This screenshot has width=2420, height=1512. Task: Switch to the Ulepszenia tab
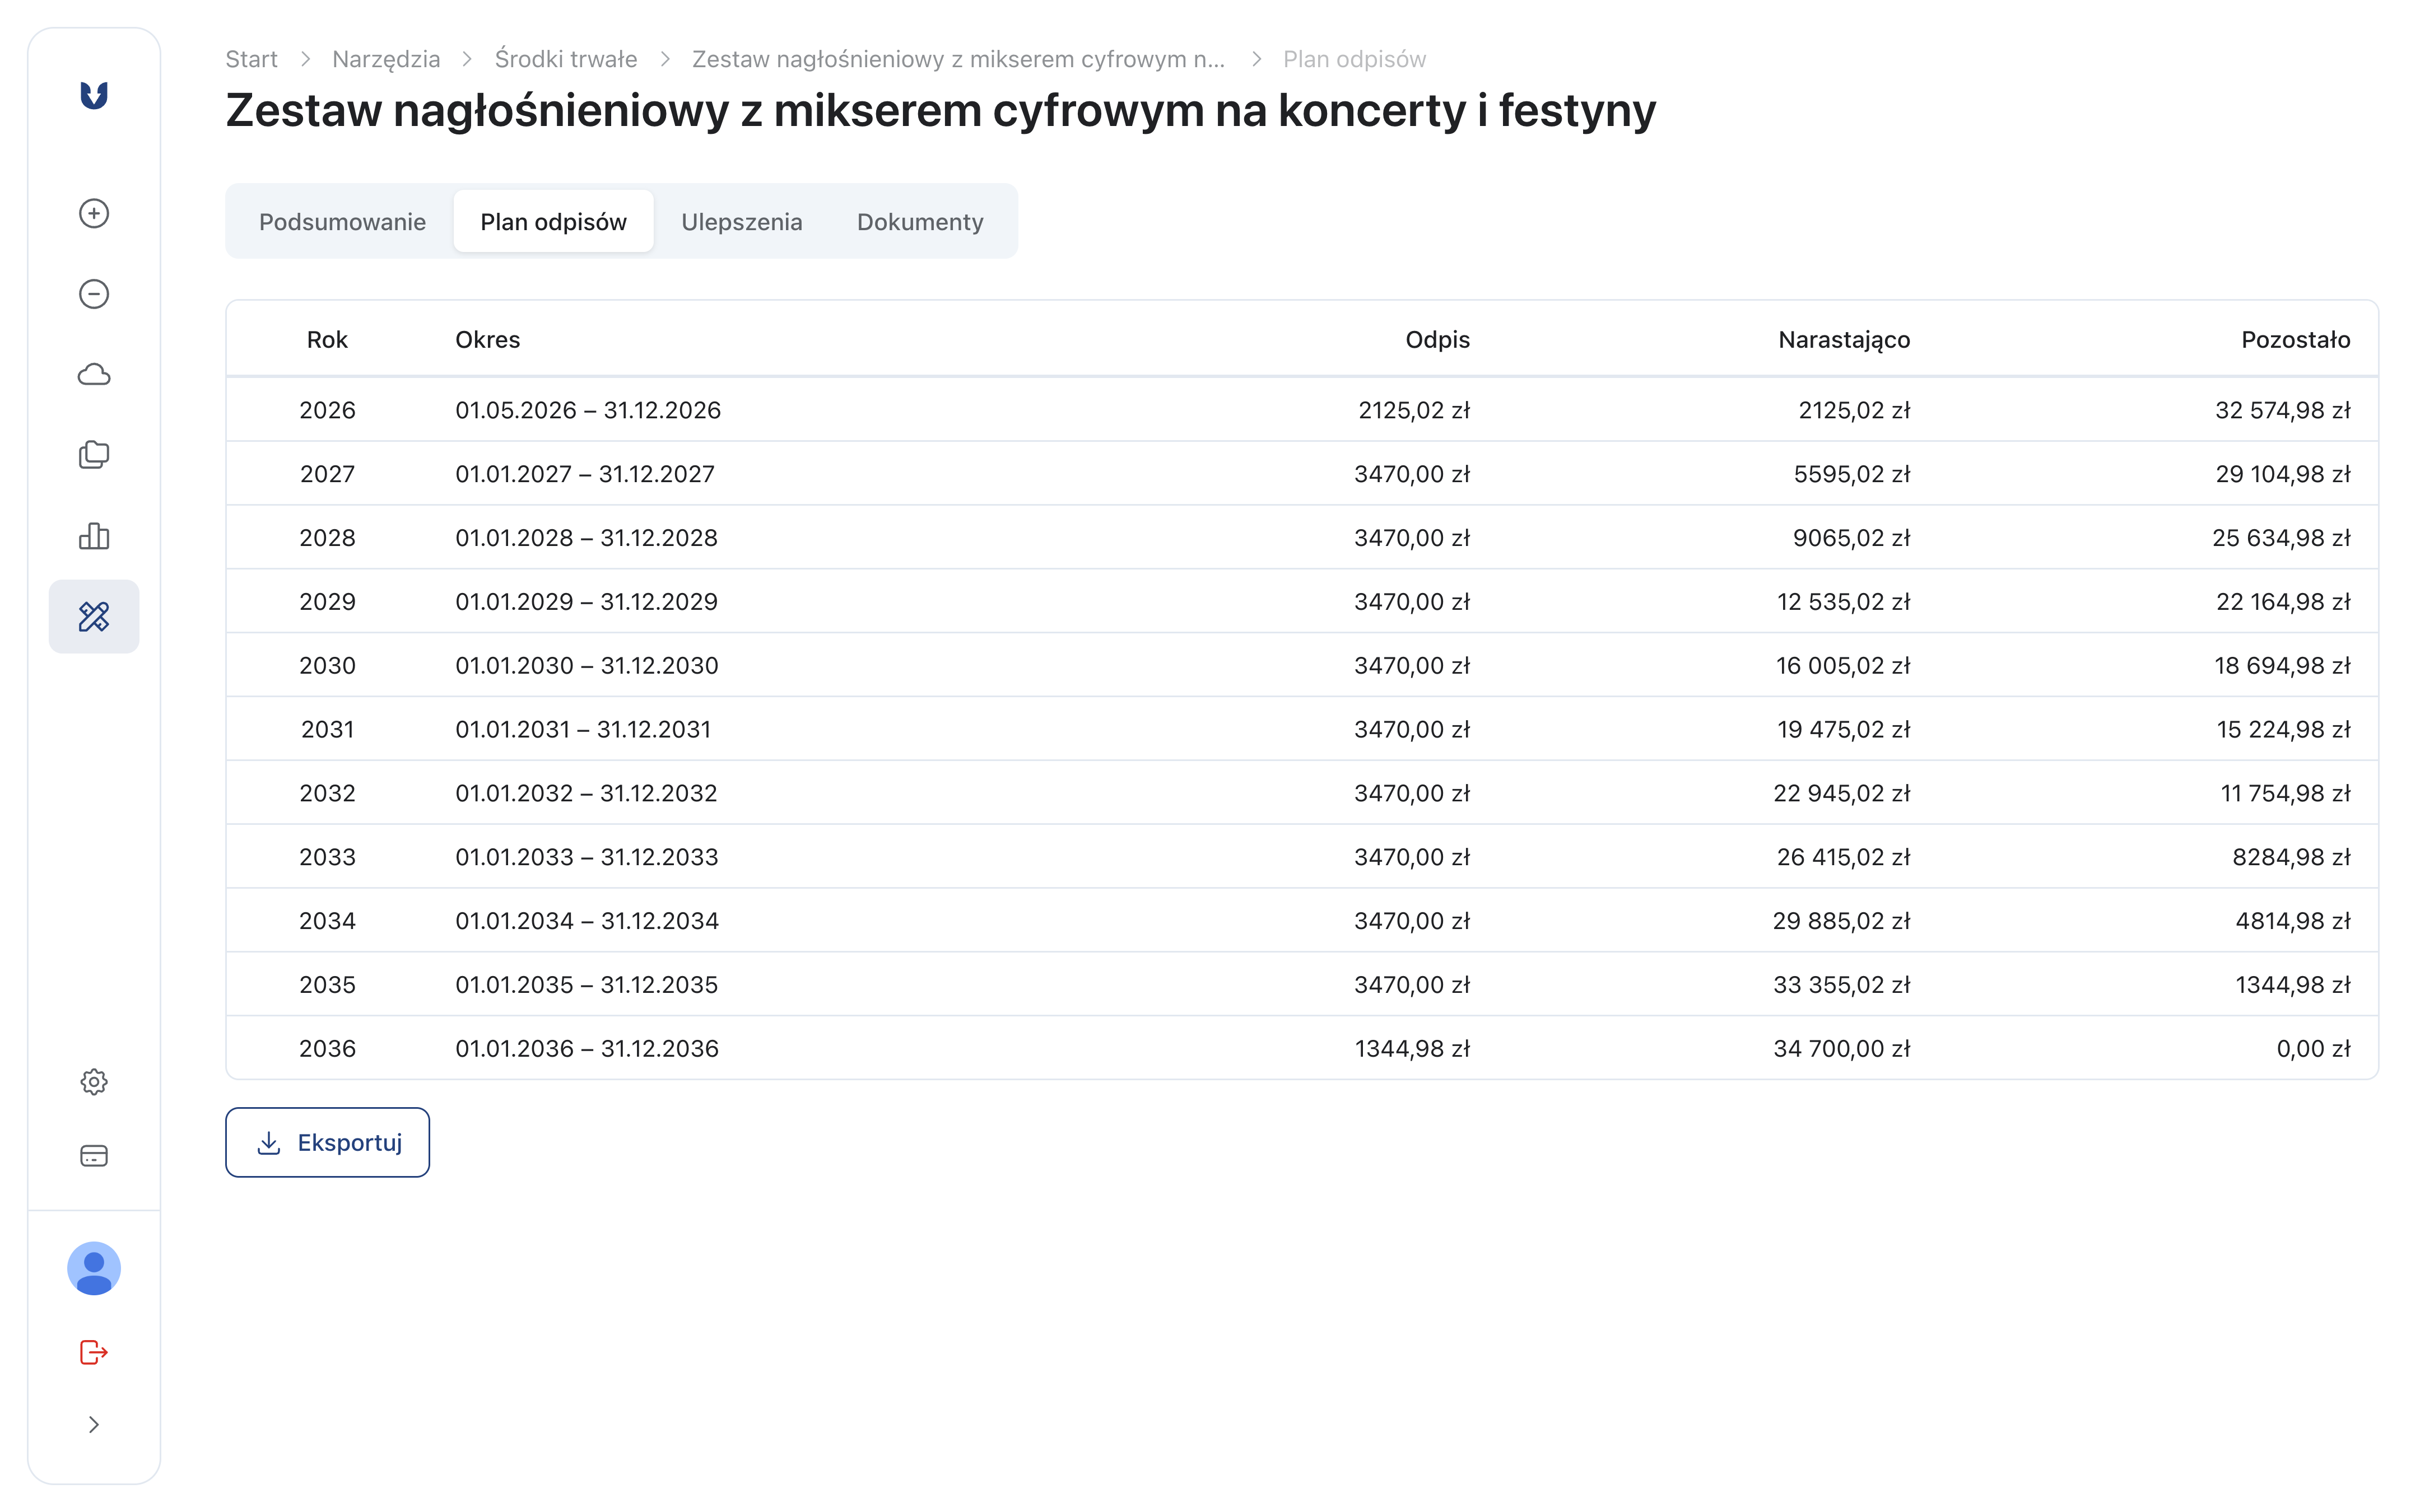point(741,221)
